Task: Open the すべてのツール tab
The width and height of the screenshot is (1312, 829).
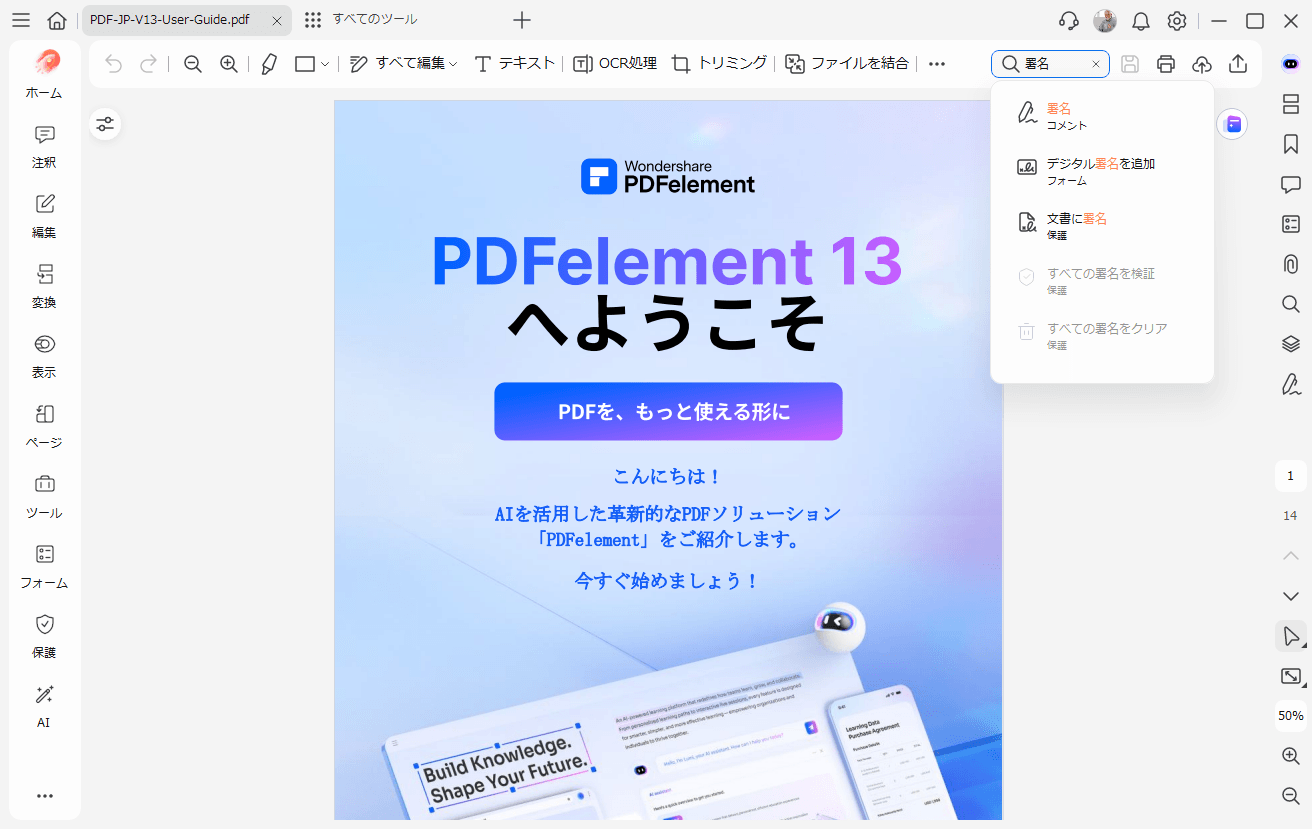Action: pos(362,20)
